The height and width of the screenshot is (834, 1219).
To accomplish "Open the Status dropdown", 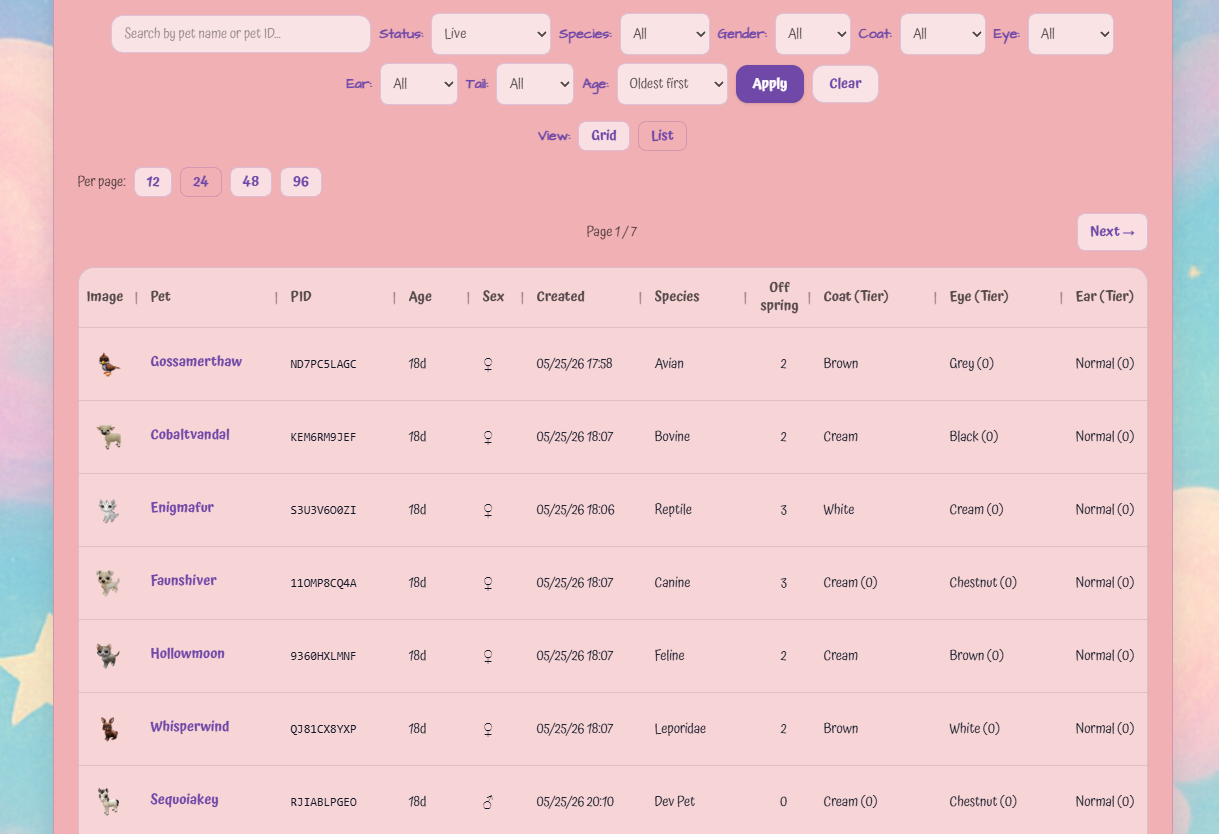I will [x=491, y=34].
